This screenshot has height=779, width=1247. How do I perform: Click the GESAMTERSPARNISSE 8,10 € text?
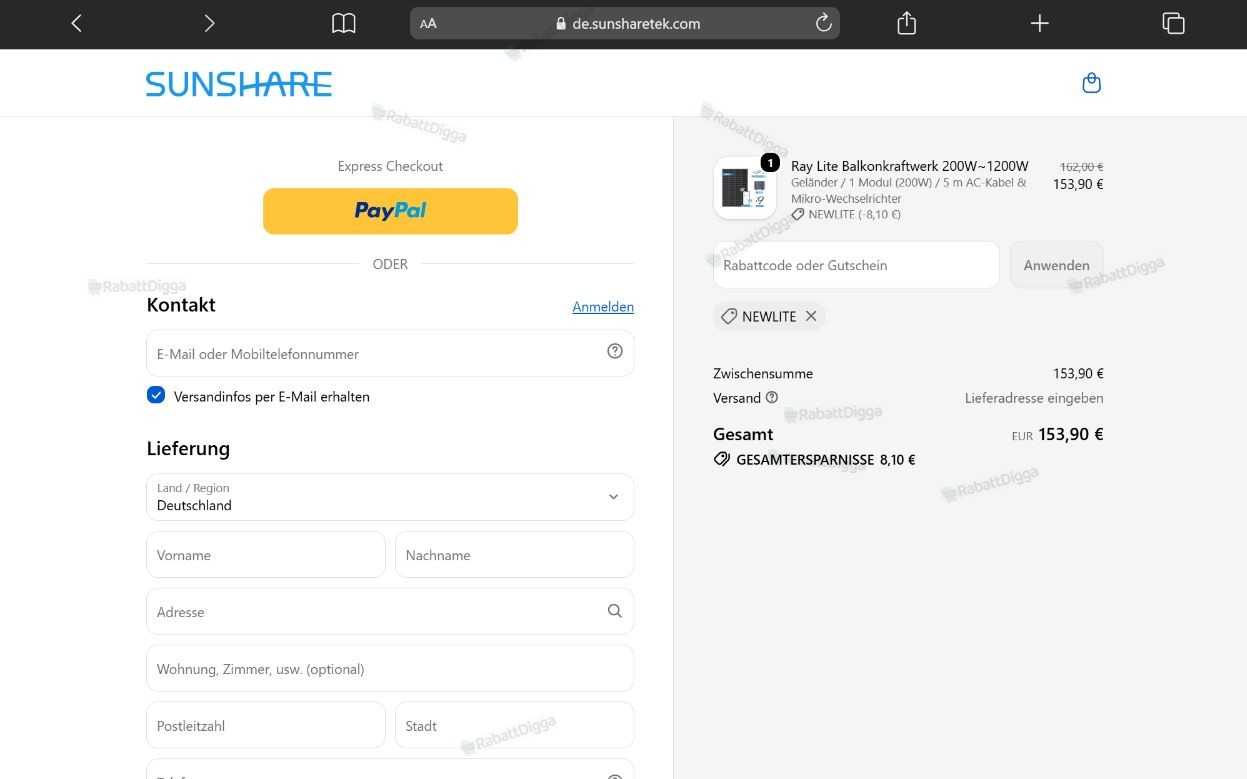826,460
